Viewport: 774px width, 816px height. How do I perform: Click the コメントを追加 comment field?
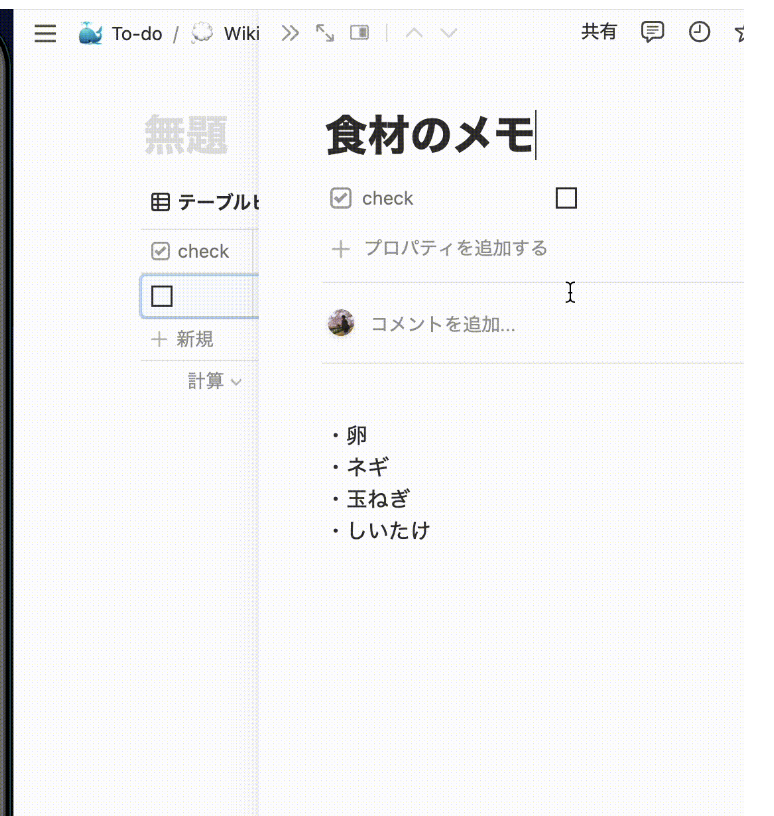[443, 324]
